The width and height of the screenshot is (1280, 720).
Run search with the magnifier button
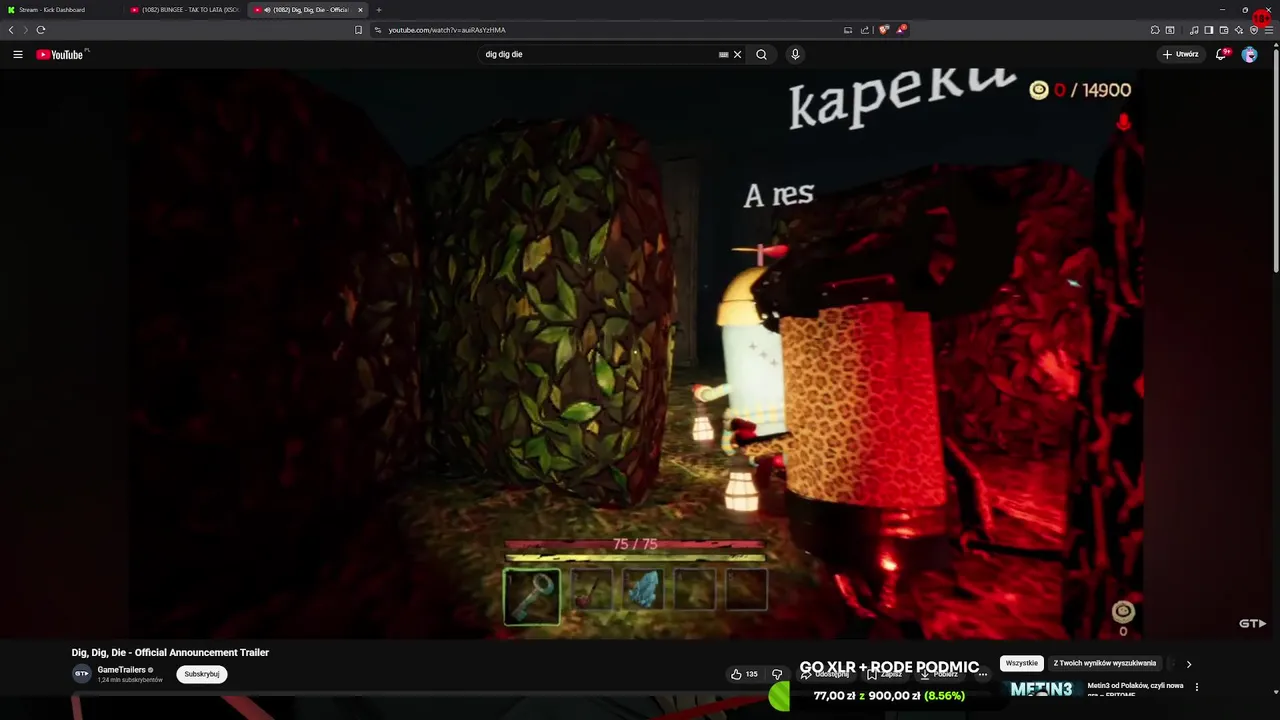click(x=761, y=55)
